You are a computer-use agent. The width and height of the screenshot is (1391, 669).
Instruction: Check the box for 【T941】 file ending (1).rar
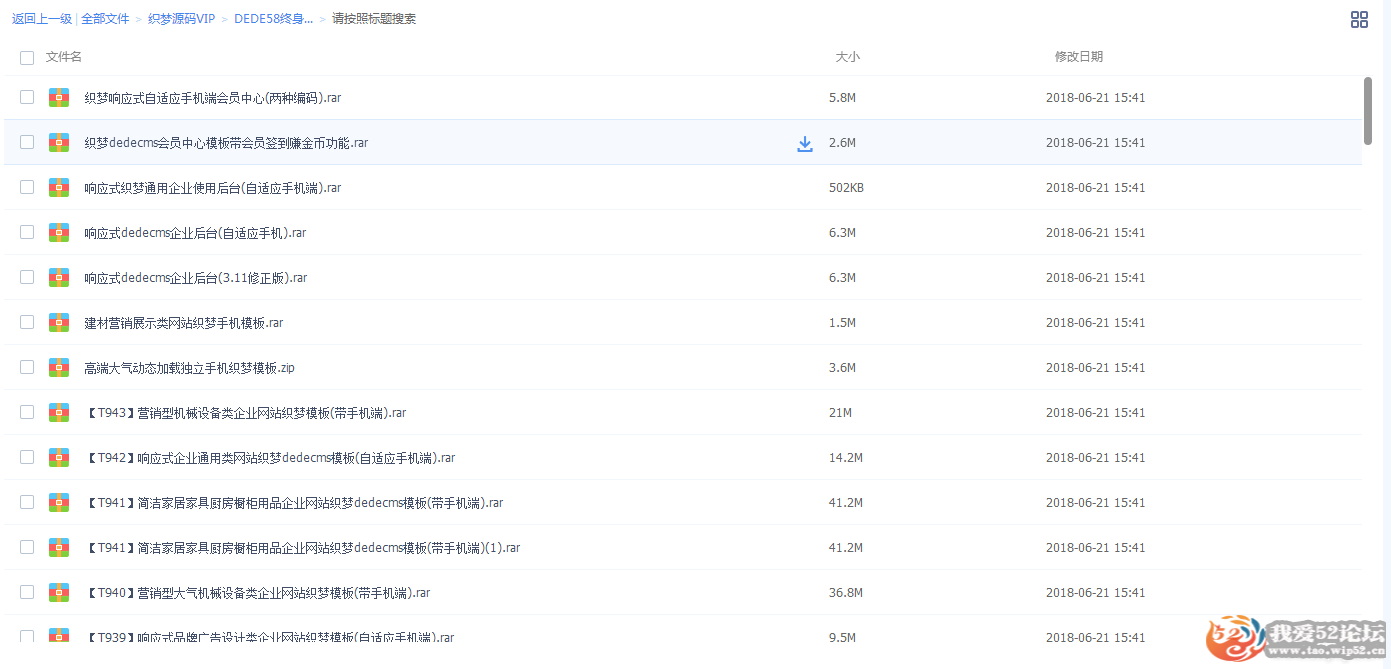[x=27, y=547]
